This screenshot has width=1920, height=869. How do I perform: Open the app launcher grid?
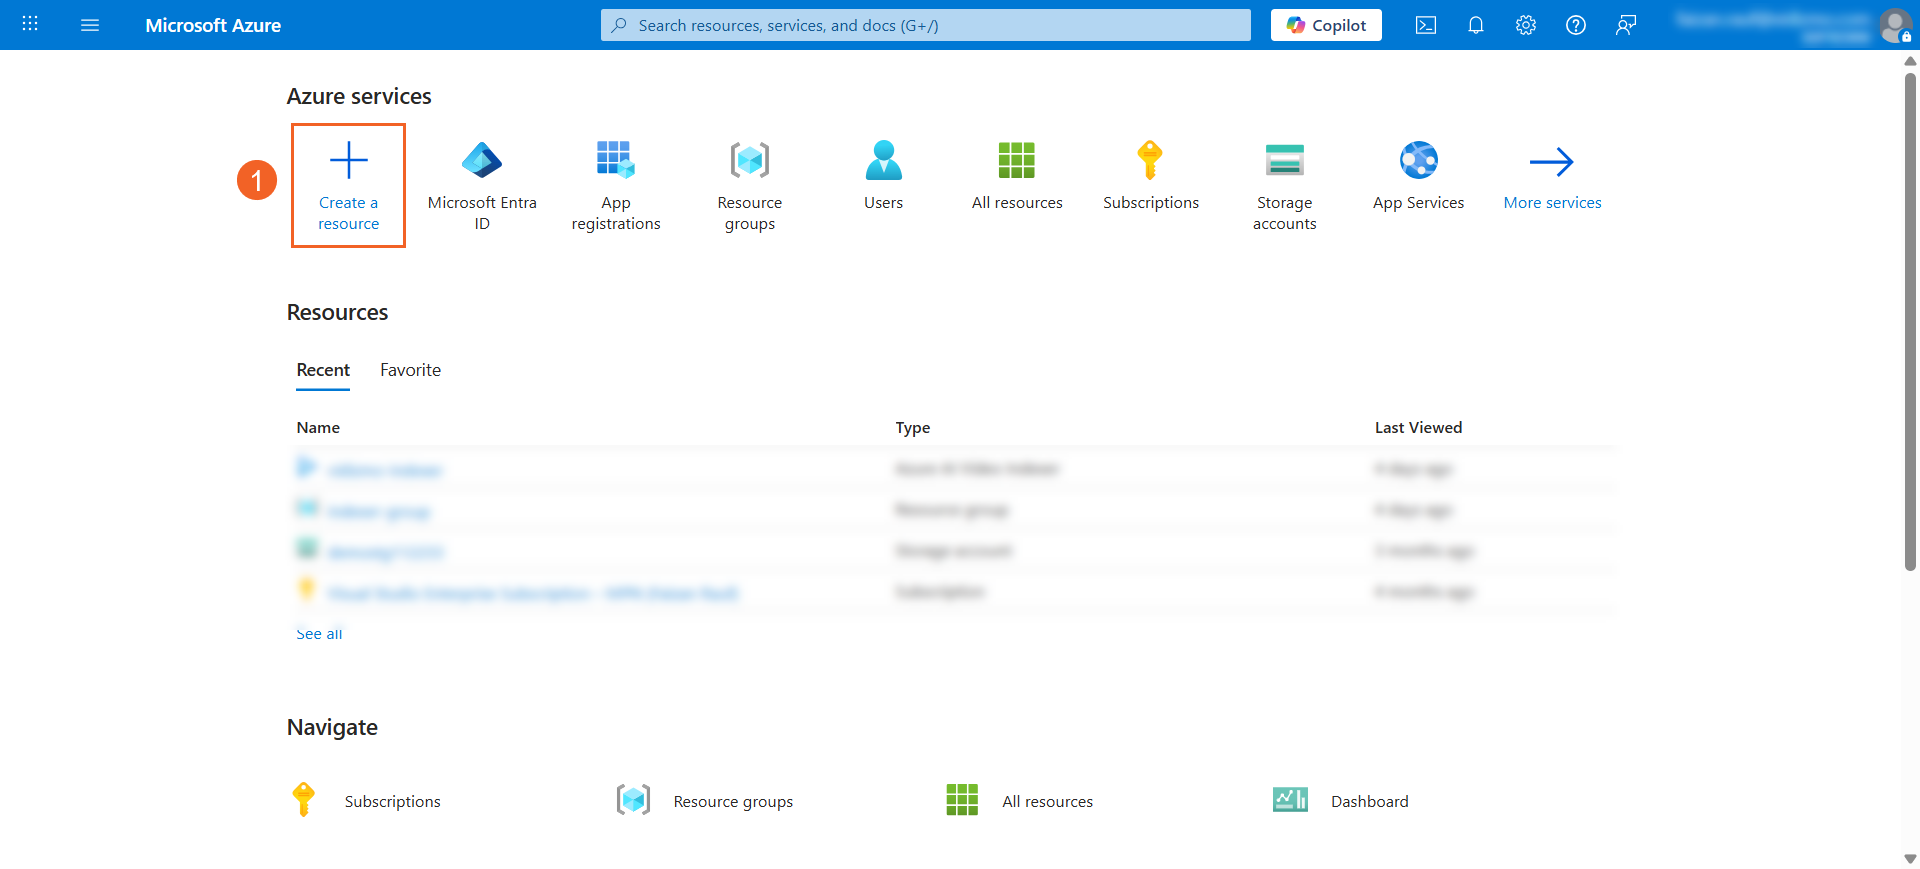pyautogui.click(x=30, y=25)
